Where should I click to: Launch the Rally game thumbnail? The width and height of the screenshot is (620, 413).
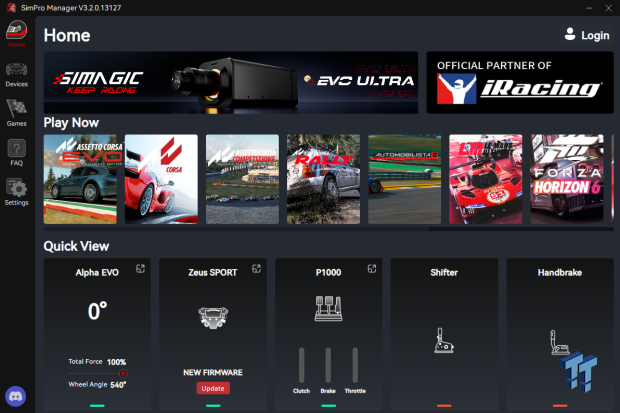tap(323, 179)
